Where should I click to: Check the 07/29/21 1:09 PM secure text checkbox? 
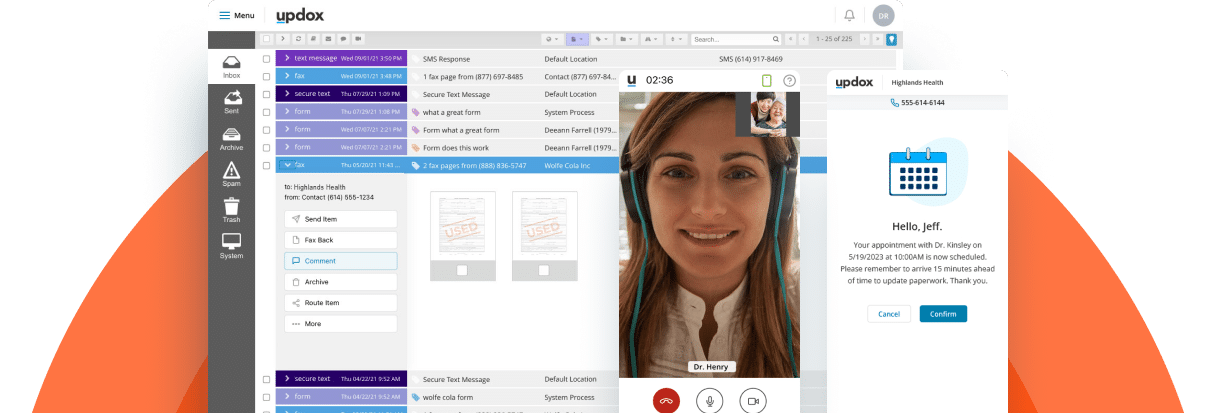click(266, 94)
